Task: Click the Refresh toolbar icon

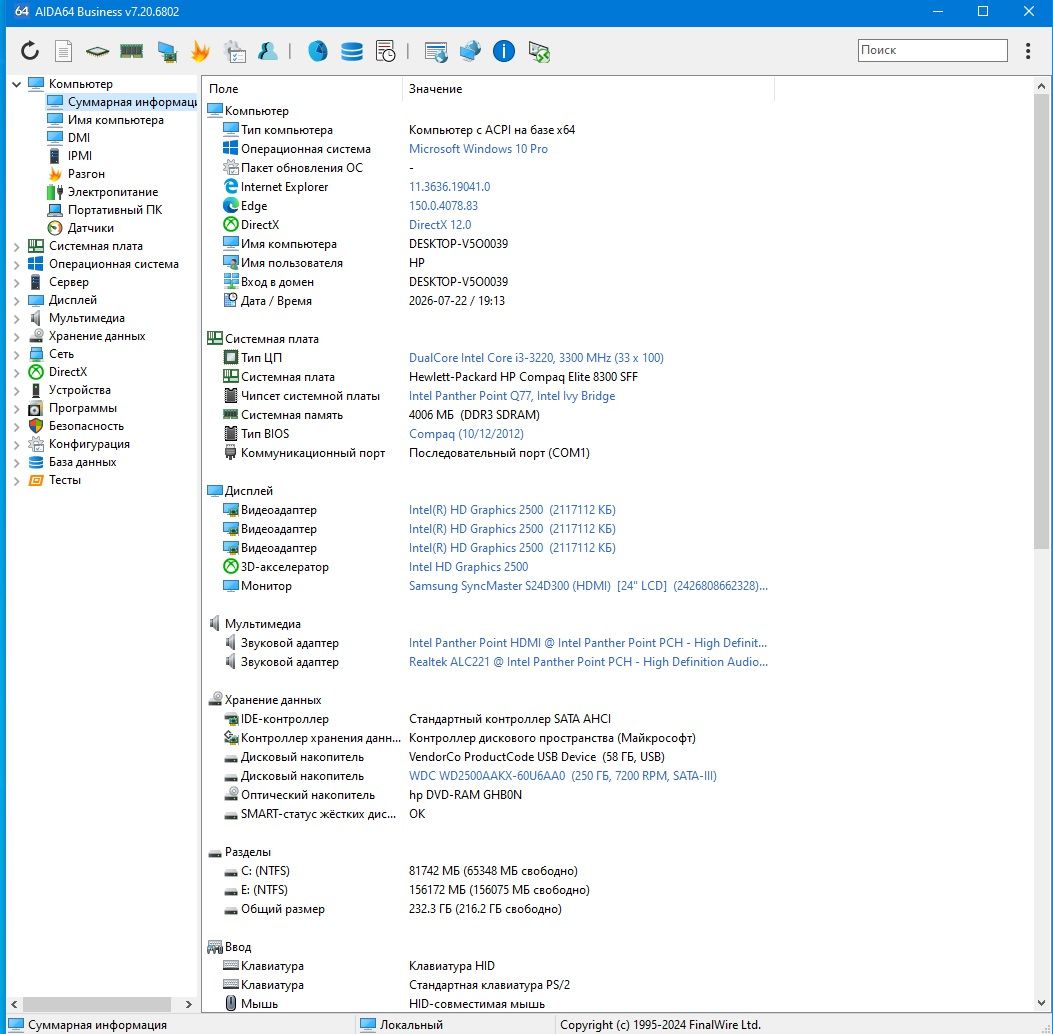Action: coord(30,51)
